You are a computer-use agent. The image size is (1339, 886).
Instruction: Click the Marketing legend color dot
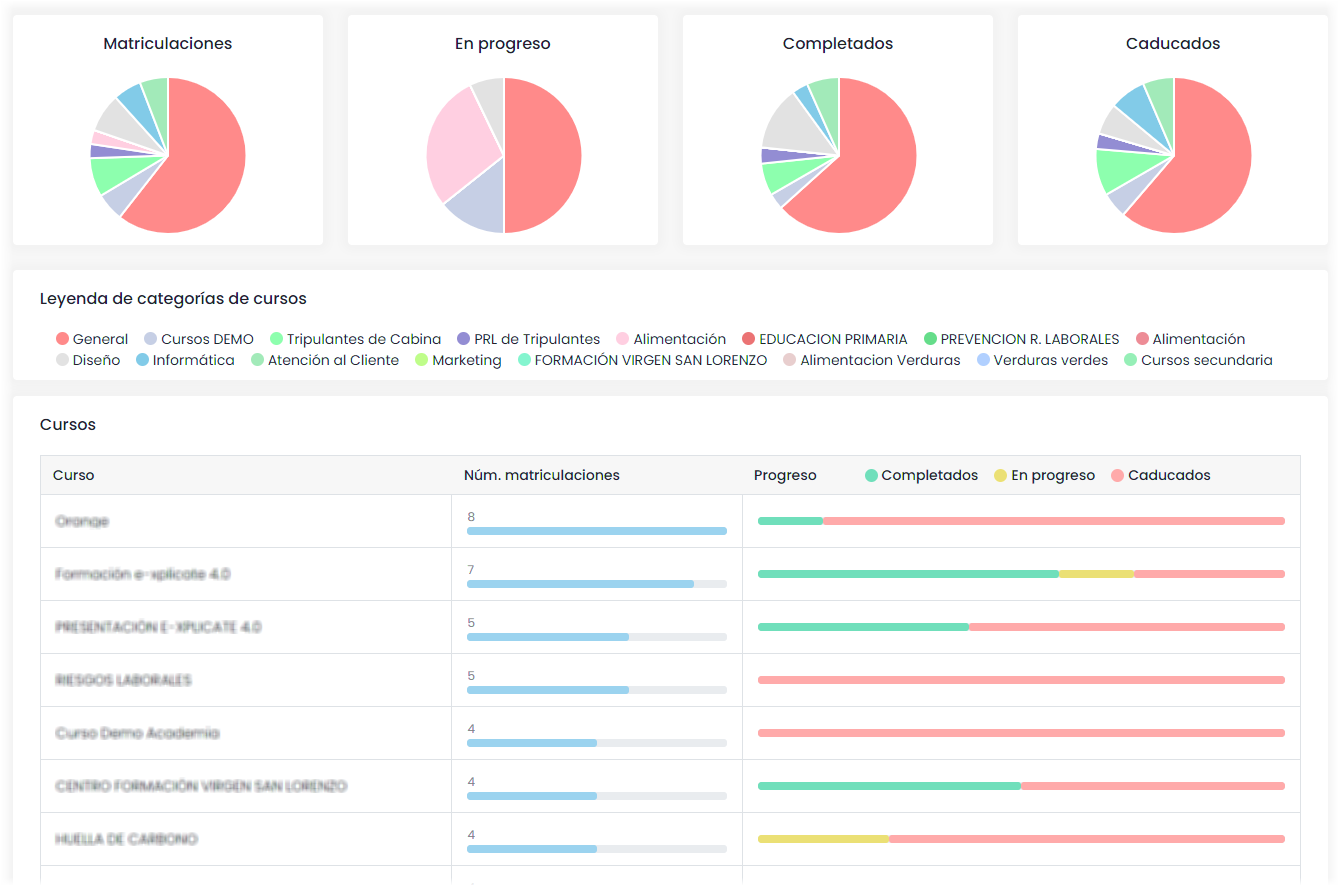(422, 360)
